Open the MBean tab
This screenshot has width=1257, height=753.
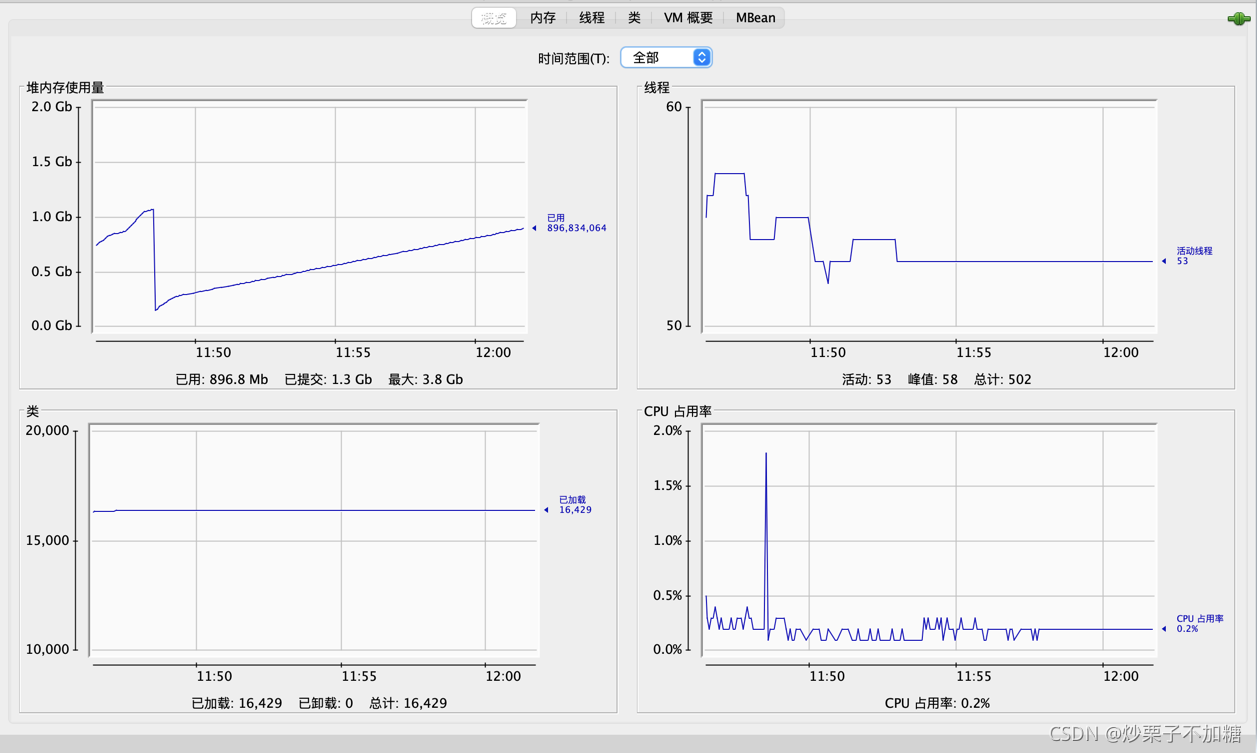[755, 18]
